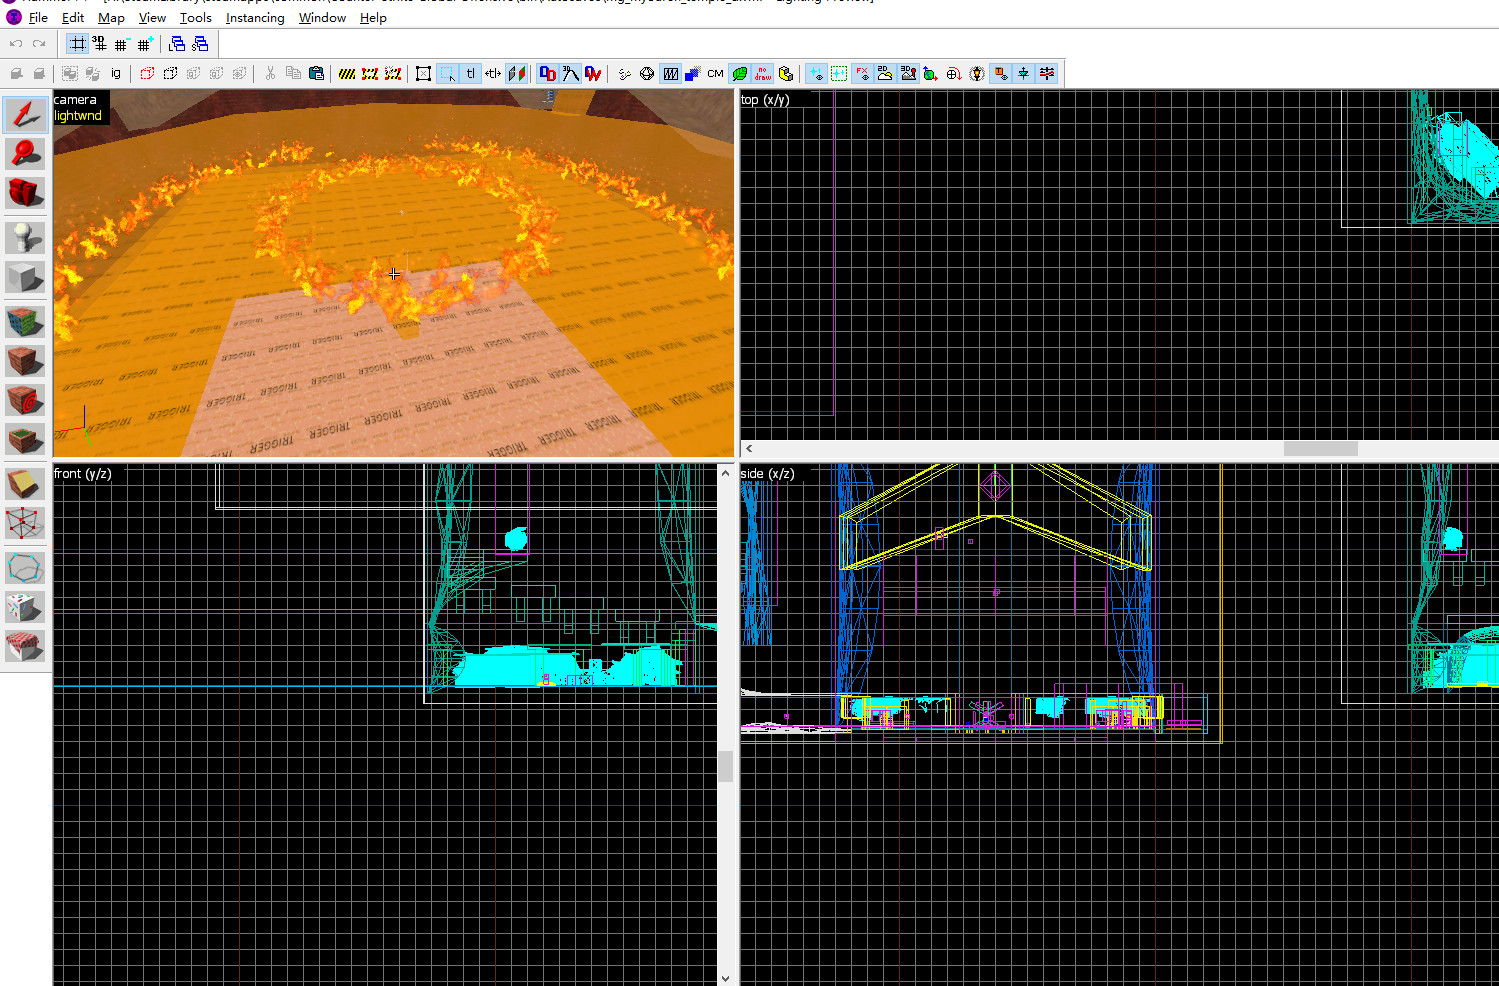
Task: Select the Toggle Texture Application tool
Action: click(x=25, y=322)
